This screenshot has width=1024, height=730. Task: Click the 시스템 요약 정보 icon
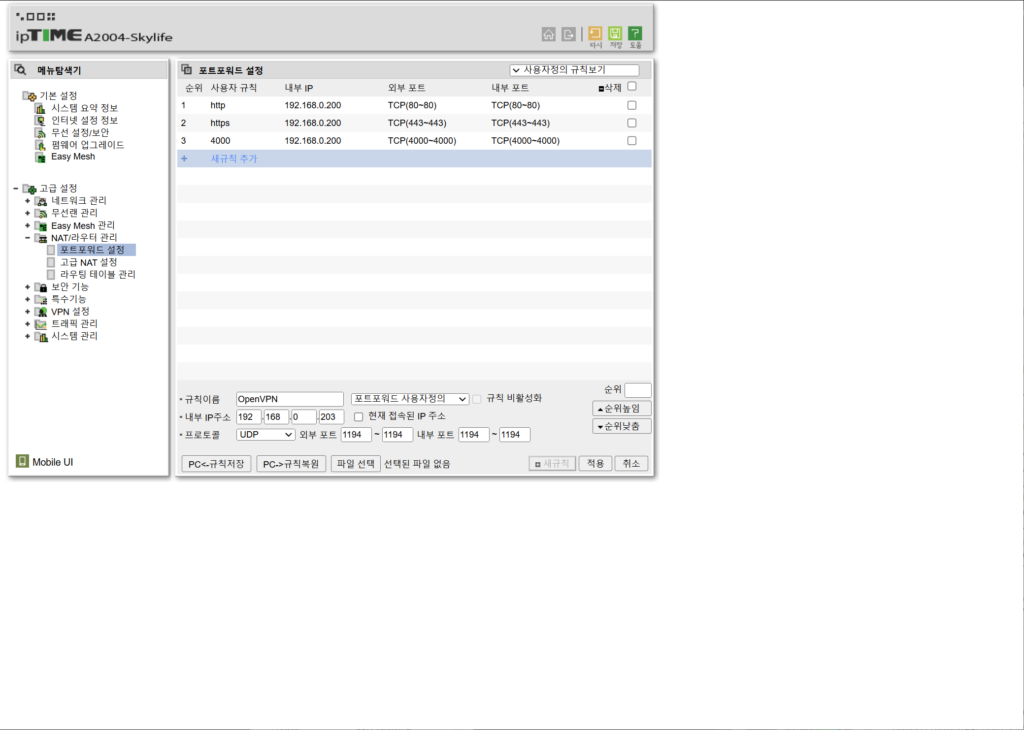tap(41, 108)
